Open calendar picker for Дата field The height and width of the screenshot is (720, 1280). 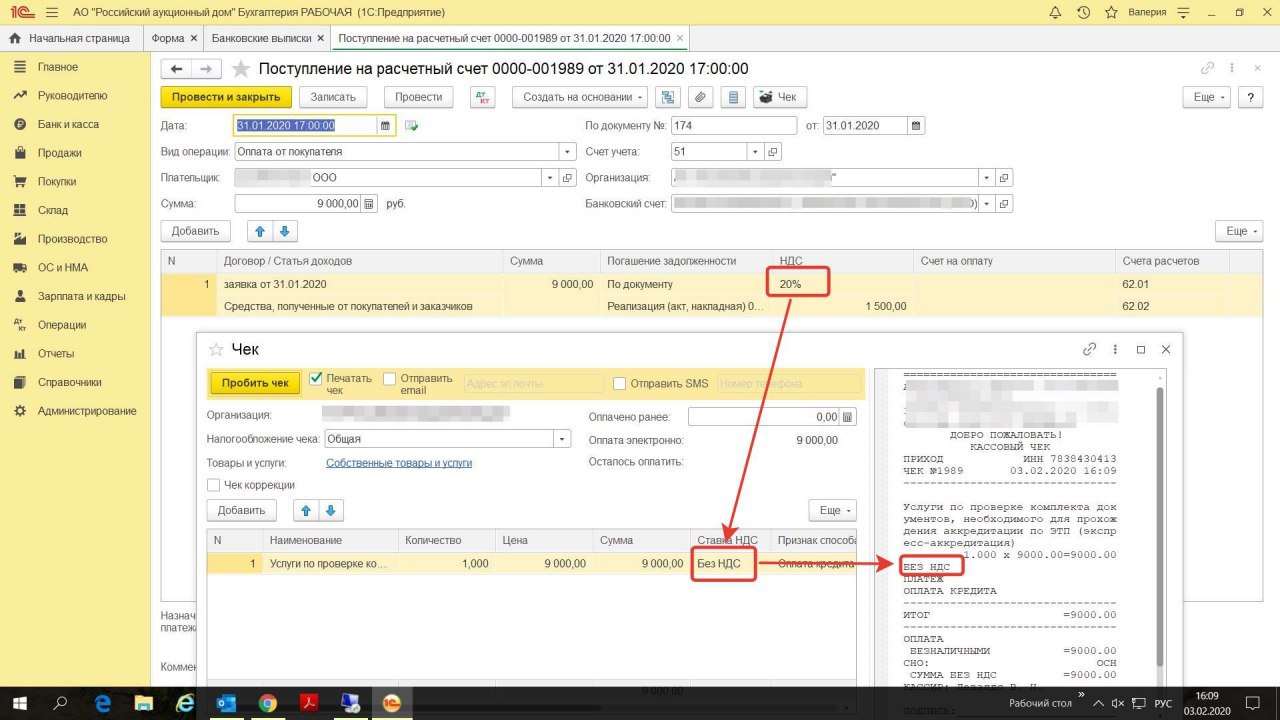(x=385, y=126)
